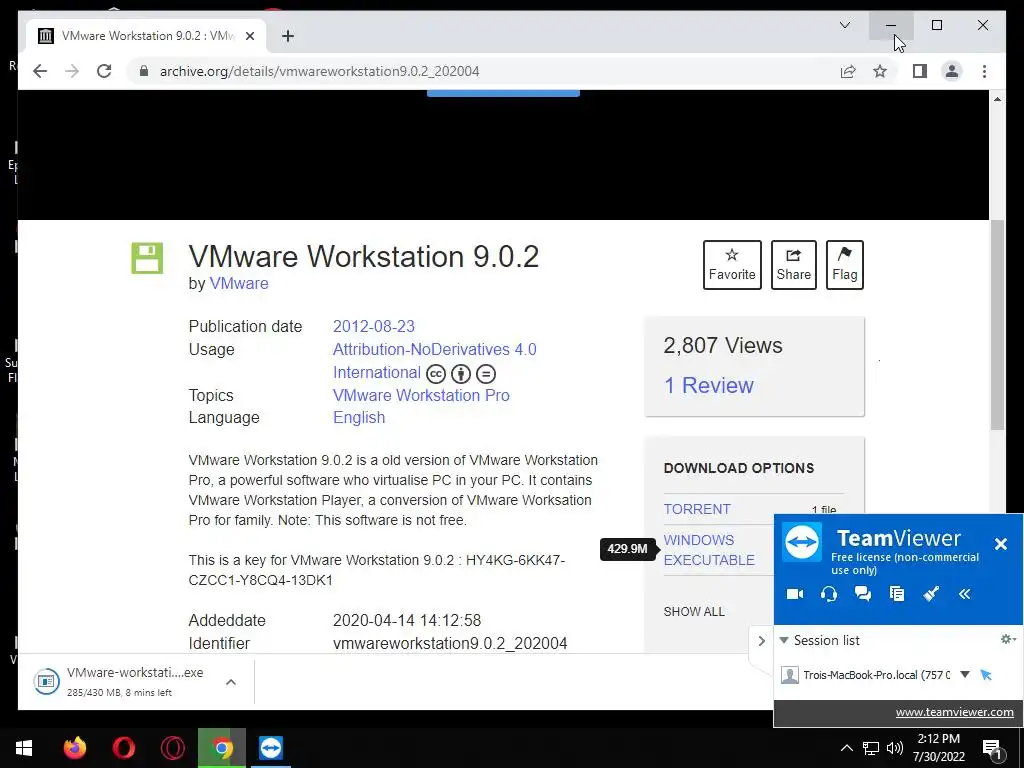Image resolution: width=1024 pixels, height=768 pixels.
Task: Select the Trois-MacBook-Pro.local session entry
Action: 876,675
